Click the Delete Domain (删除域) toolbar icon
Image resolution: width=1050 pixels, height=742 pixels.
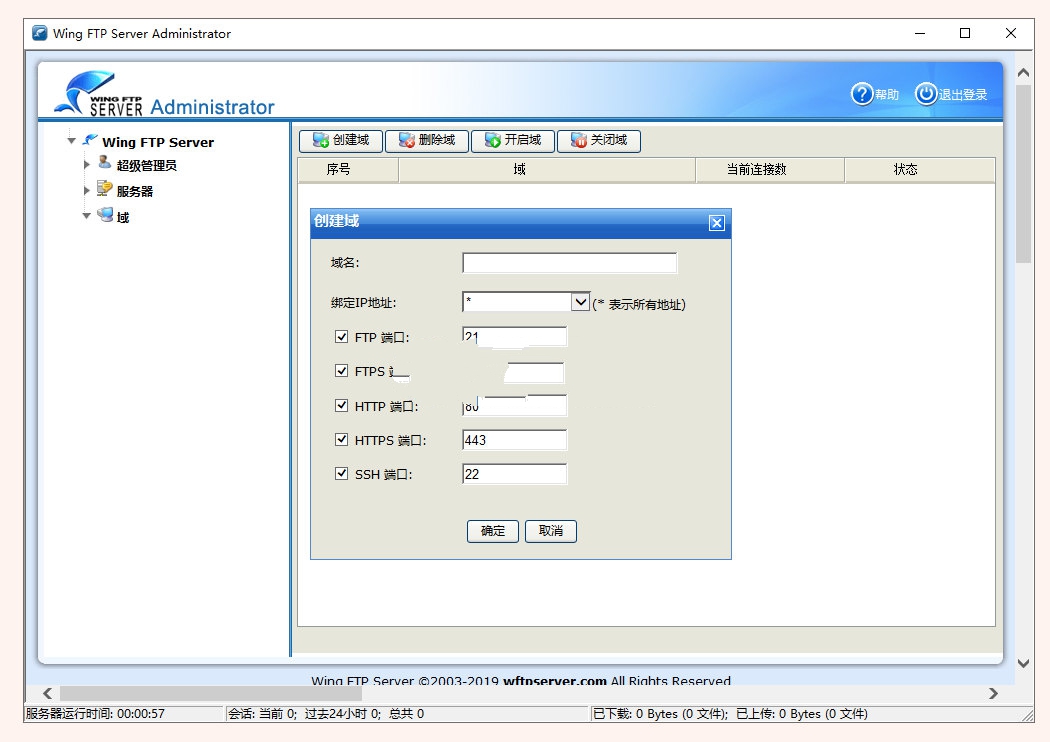click(x=407, y=141)
